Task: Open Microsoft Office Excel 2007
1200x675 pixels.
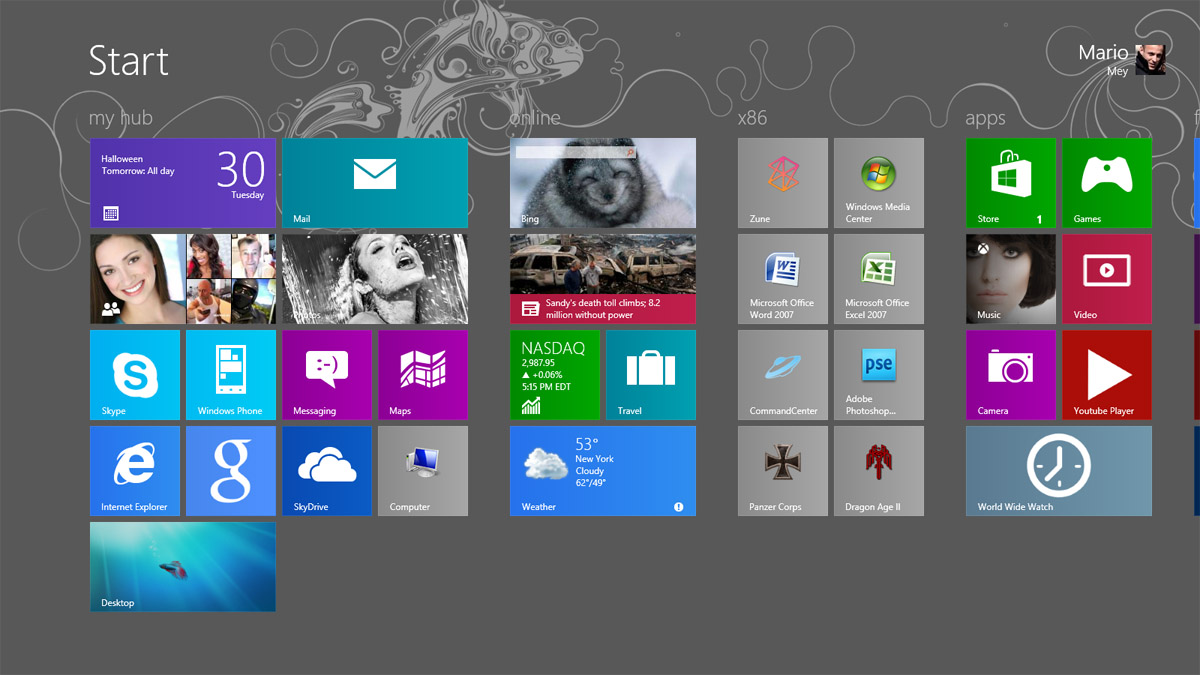Action: pyautogui.click(x=879, y=279)
